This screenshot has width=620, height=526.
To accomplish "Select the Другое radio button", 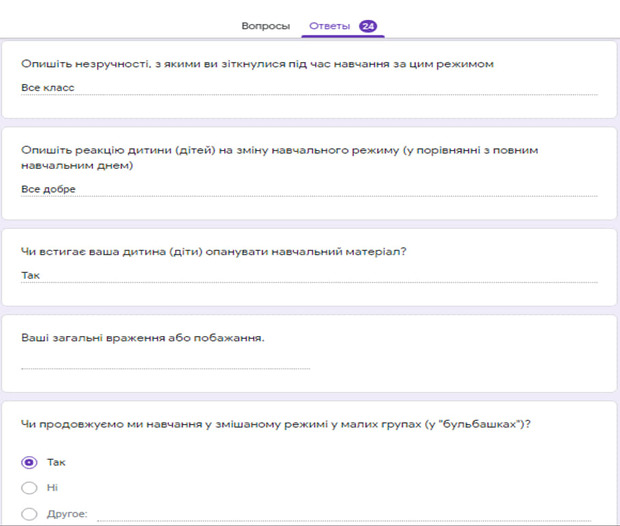I will pos(29,514).
